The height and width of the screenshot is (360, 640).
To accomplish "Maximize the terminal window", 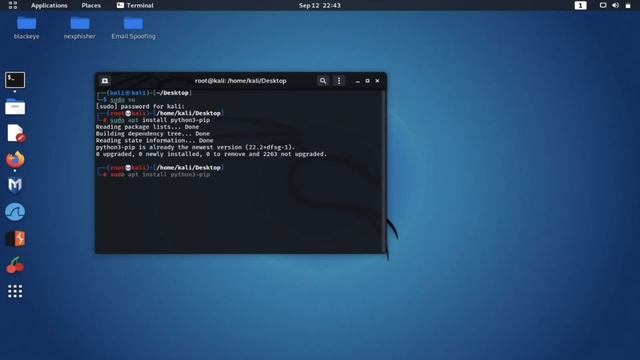I will [x=367, y=81].
